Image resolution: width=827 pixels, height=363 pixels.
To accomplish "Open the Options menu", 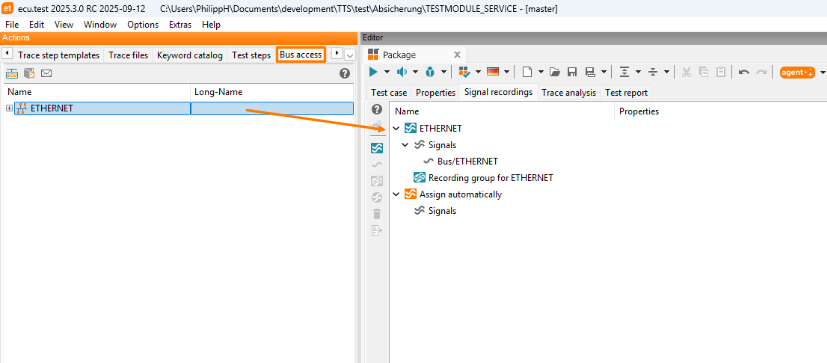I will 143,25.
